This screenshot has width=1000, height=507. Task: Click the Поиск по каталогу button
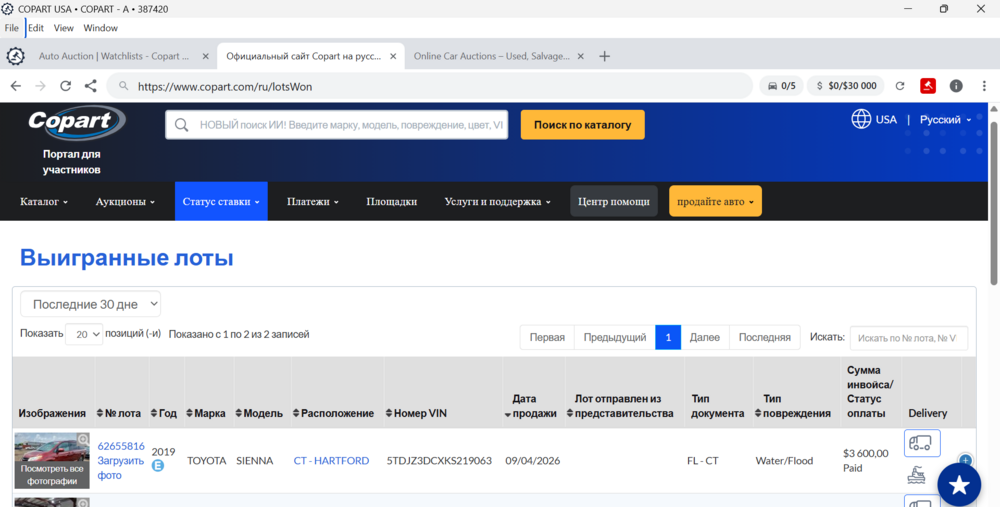(583, 125)
